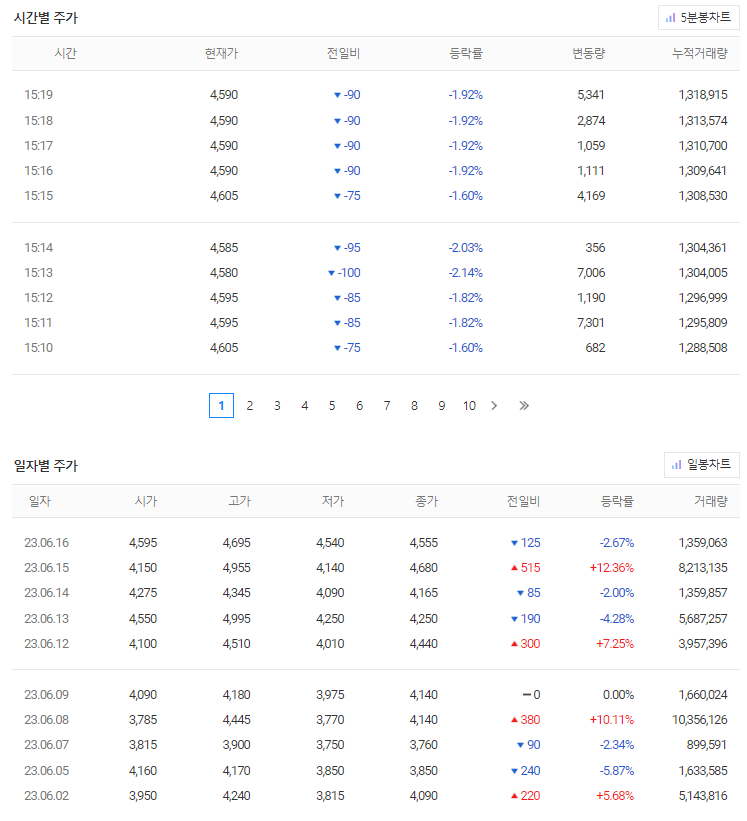
Task: Click high price 4,995 on 23.06.13
Action: point(237,619)
